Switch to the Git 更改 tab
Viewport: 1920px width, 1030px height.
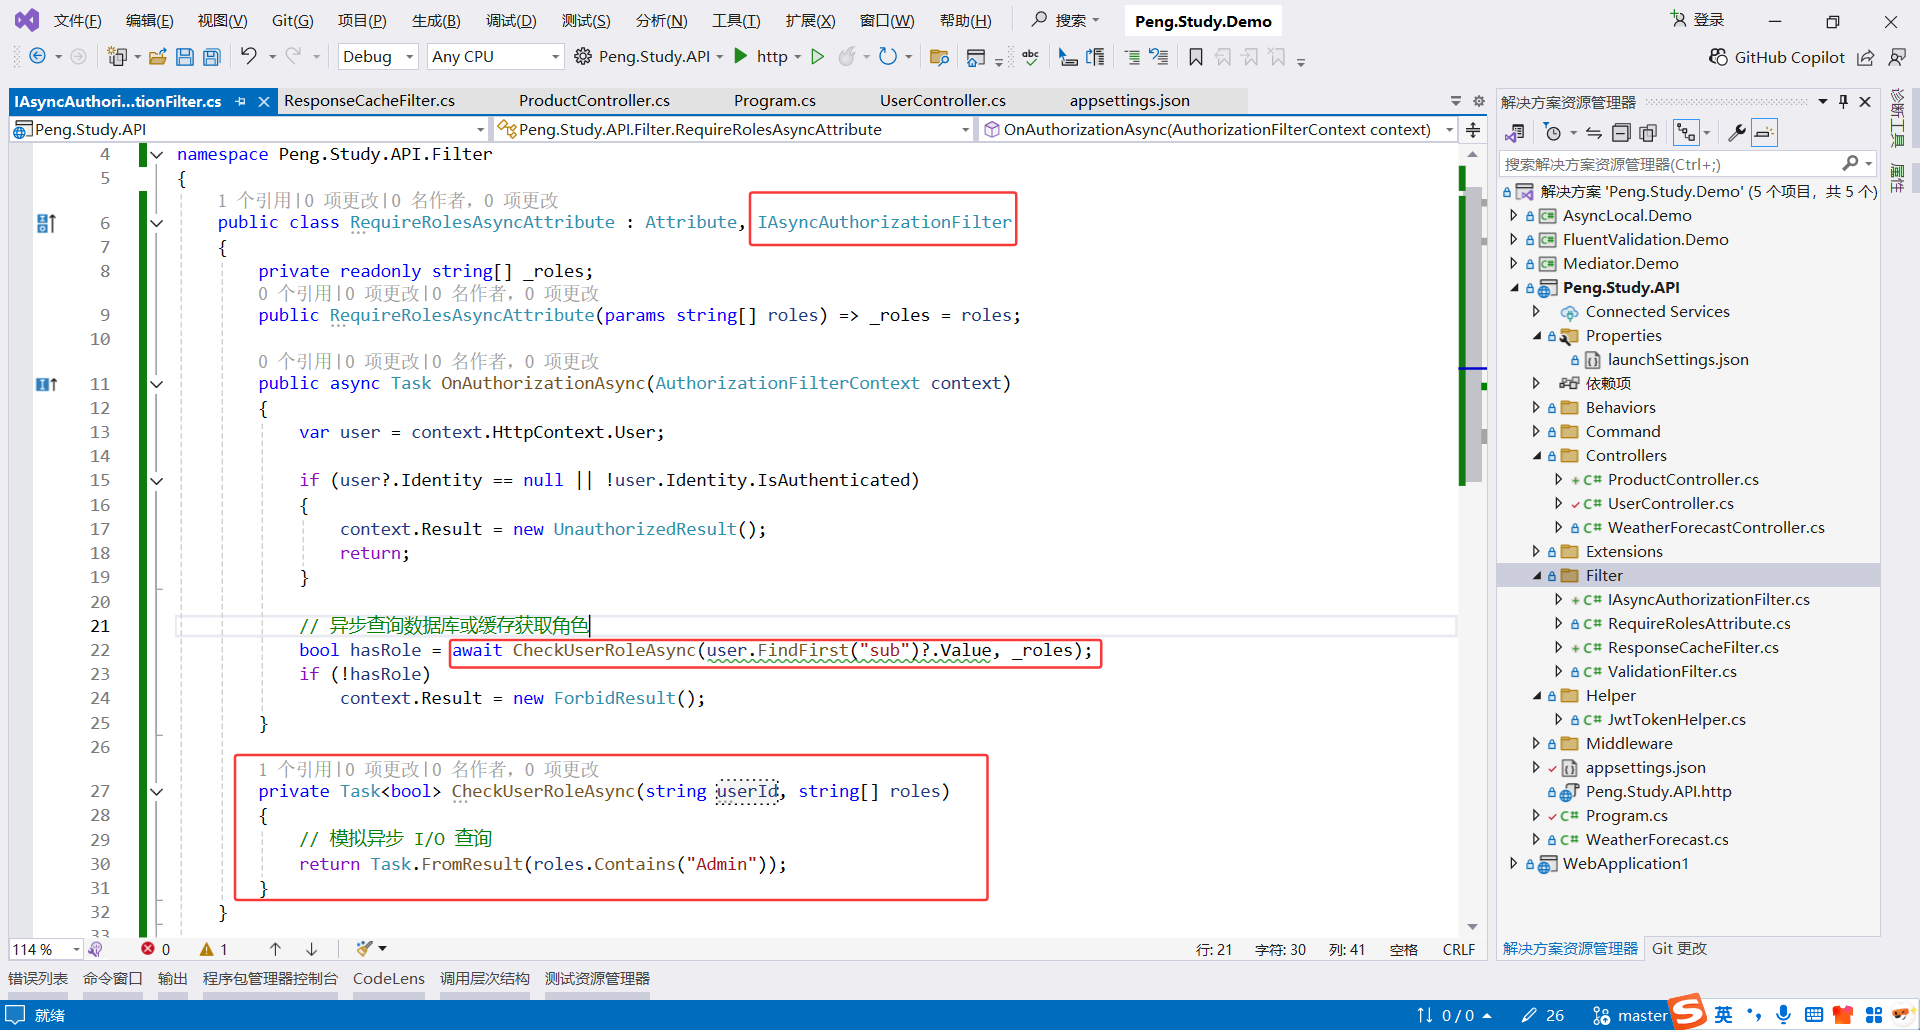click(x=1679, y=948)
